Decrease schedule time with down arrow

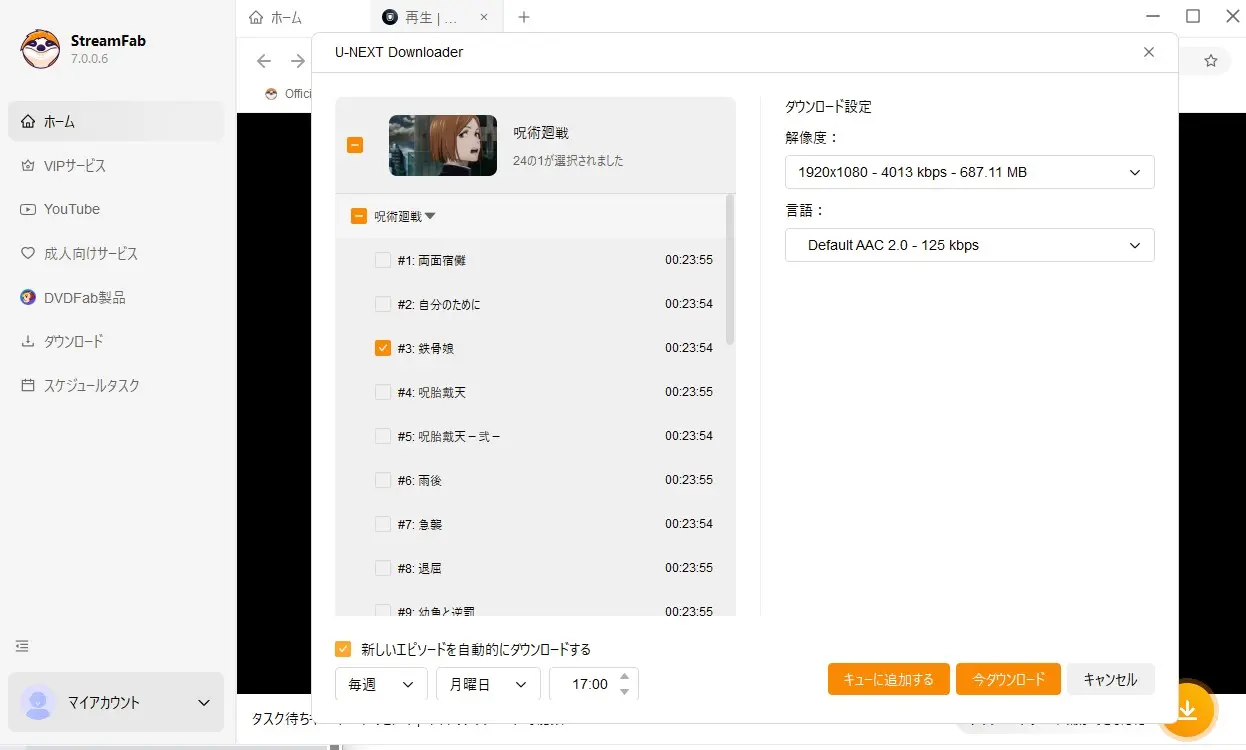tap(625, 692)
